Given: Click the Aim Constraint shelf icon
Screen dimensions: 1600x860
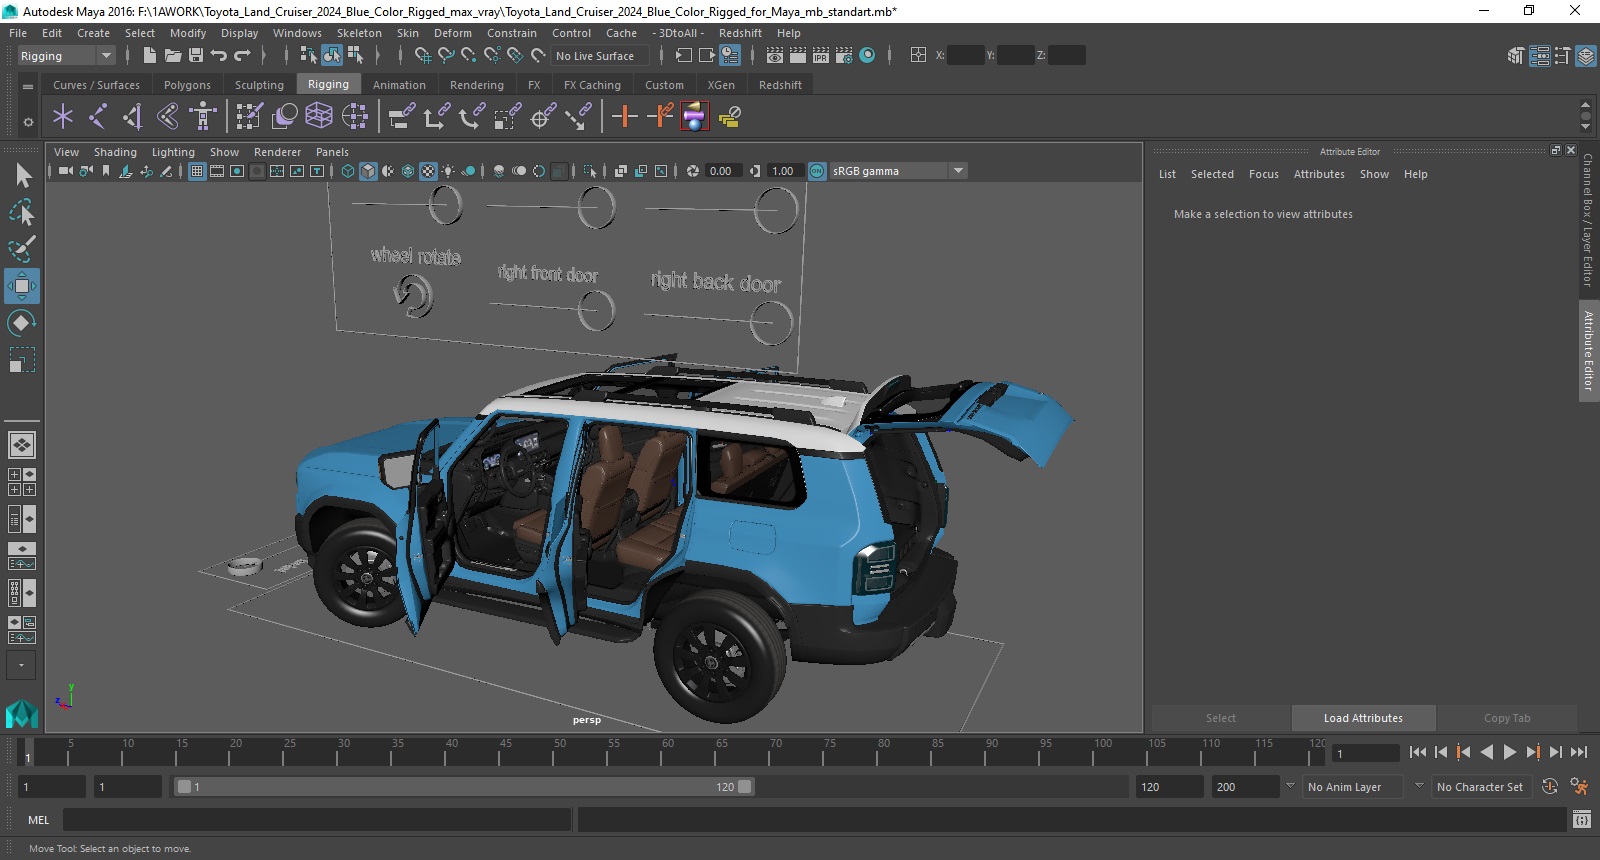Looking at the screenshot, I should click(x=542, y=117).
